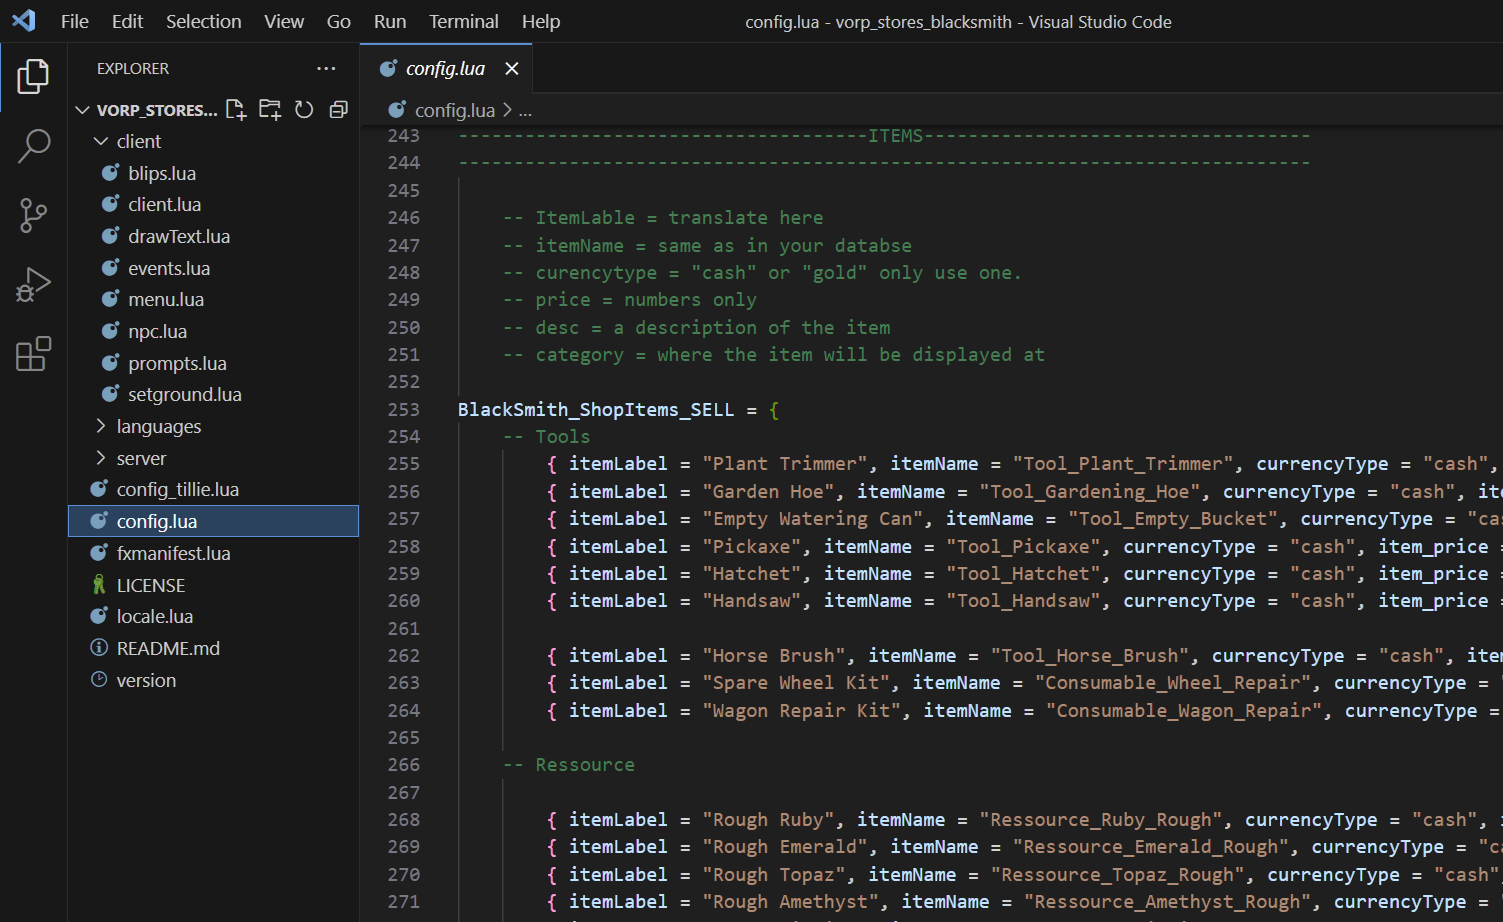1503x922 pixels.
Task: Open Explorer views and more actions menu
Action: click(x=326, y=68)
